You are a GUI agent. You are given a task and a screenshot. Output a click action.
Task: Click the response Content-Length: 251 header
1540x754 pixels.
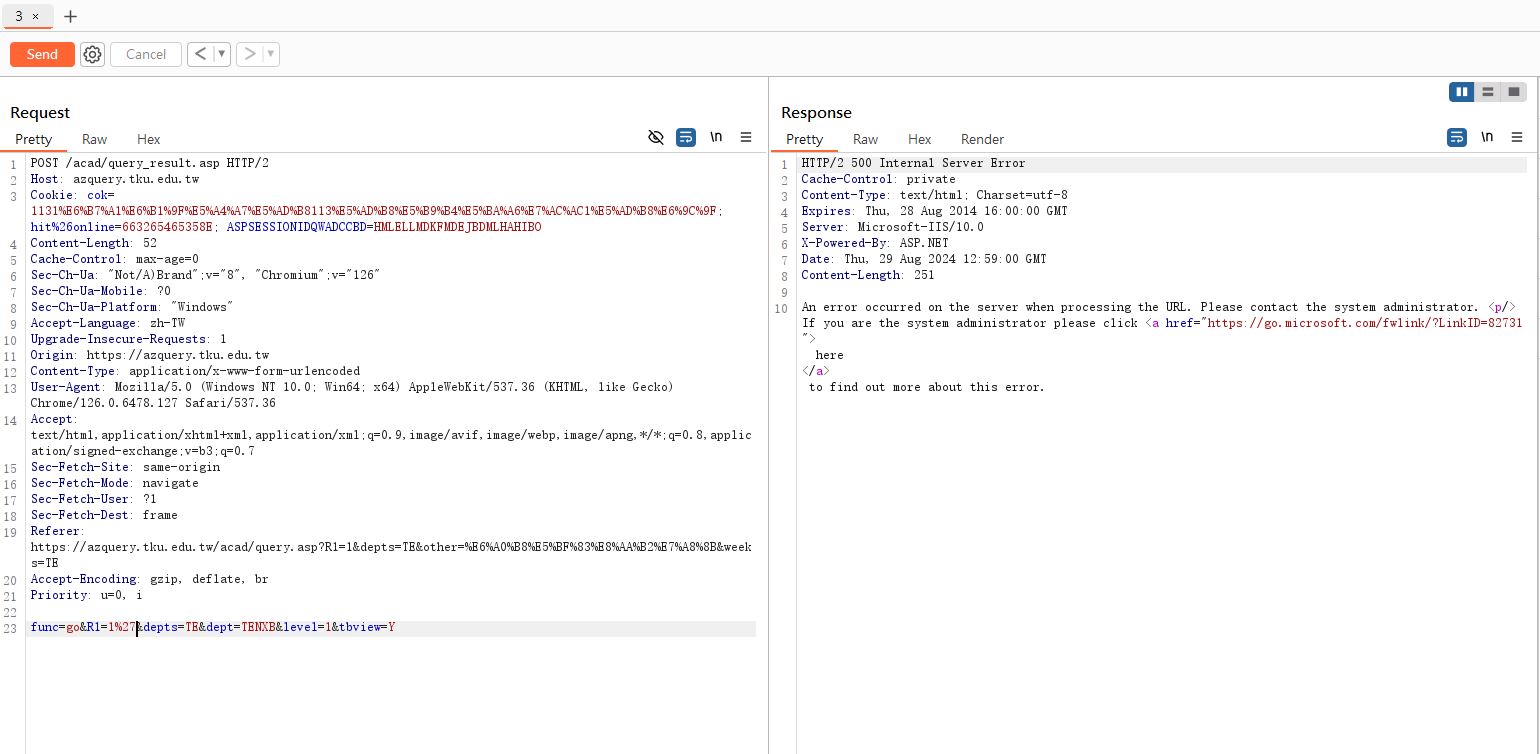[x=867, y=275]
